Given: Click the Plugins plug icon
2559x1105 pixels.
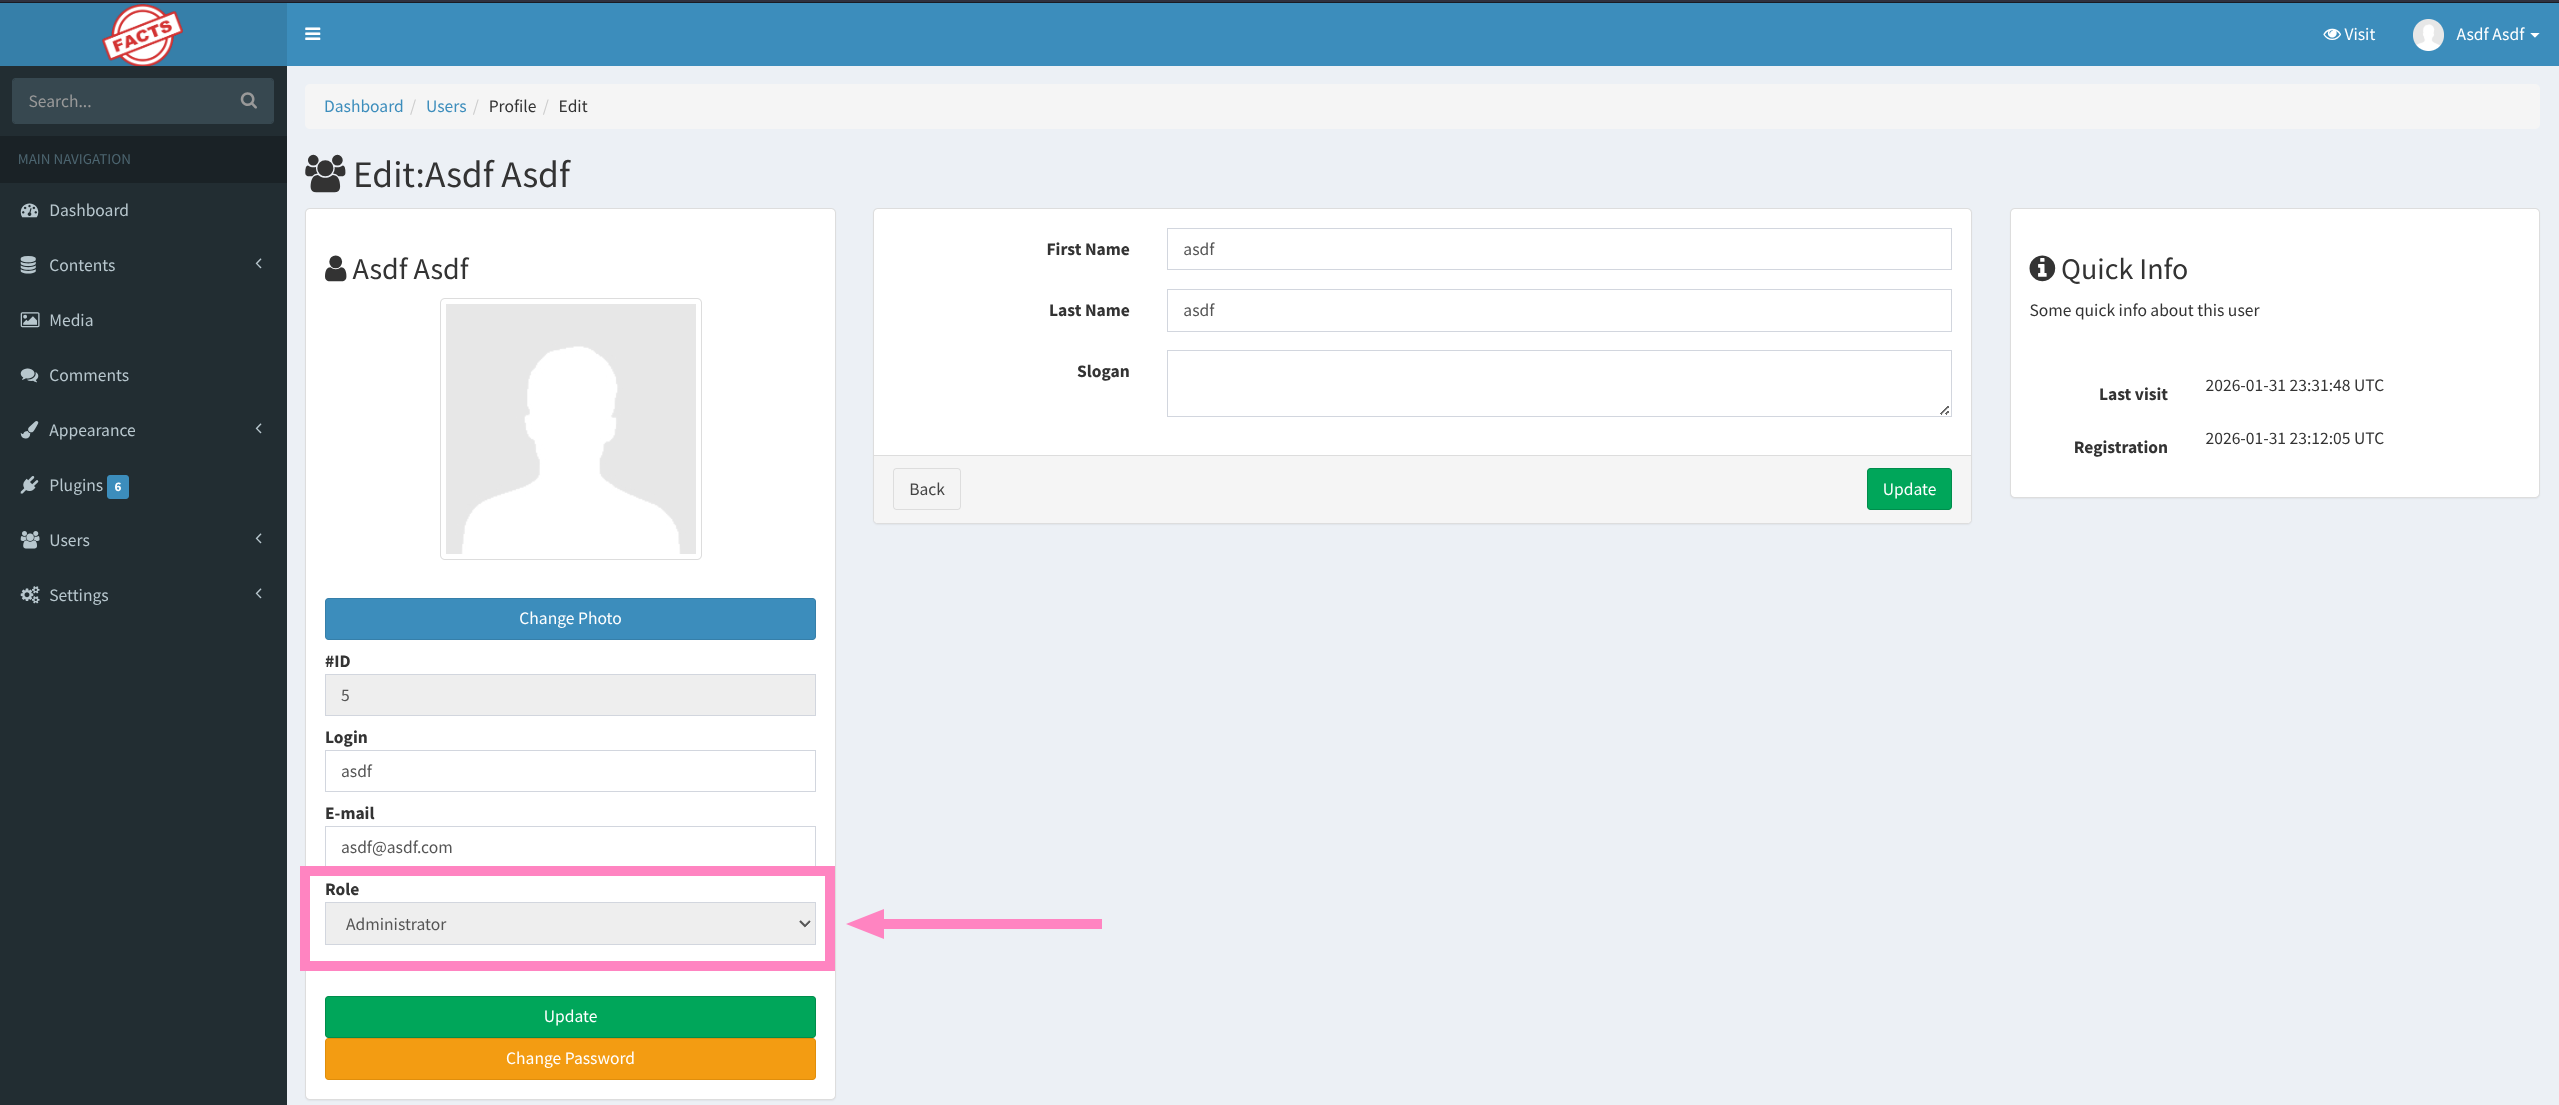Looking at the screenshot, I should point(30,485).
